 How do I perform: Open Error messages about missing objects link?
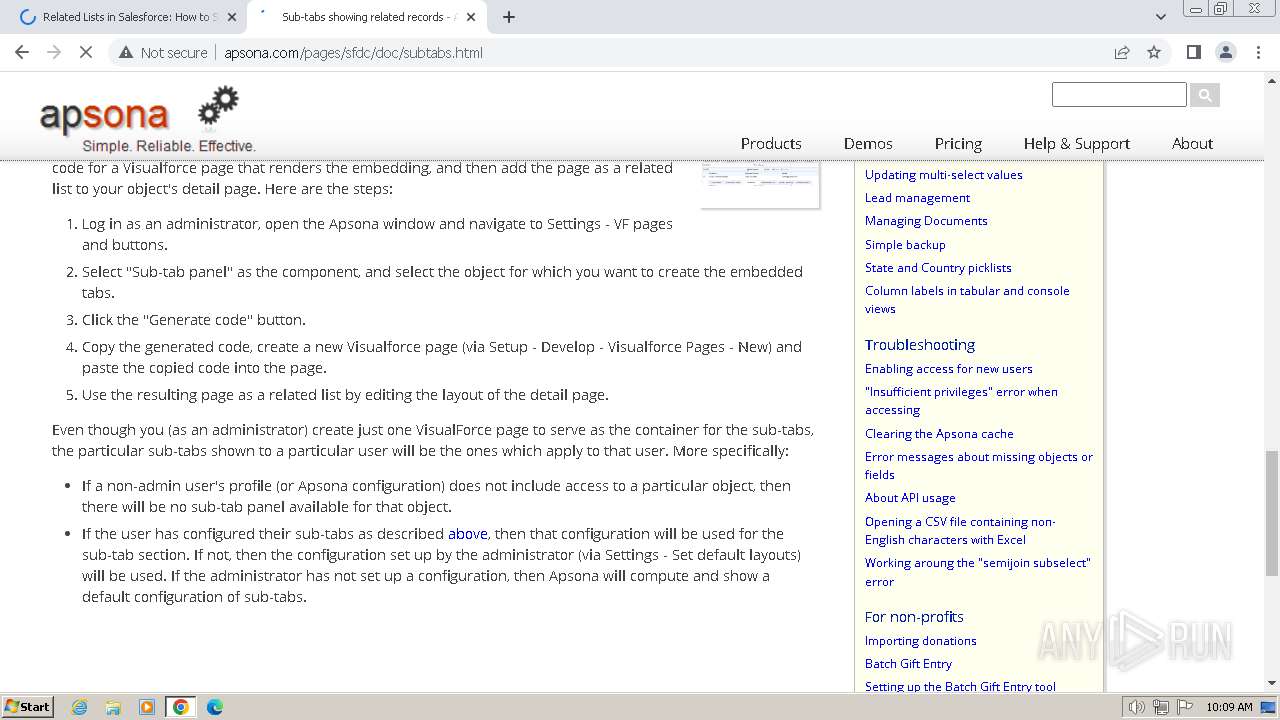pos(979,466)
